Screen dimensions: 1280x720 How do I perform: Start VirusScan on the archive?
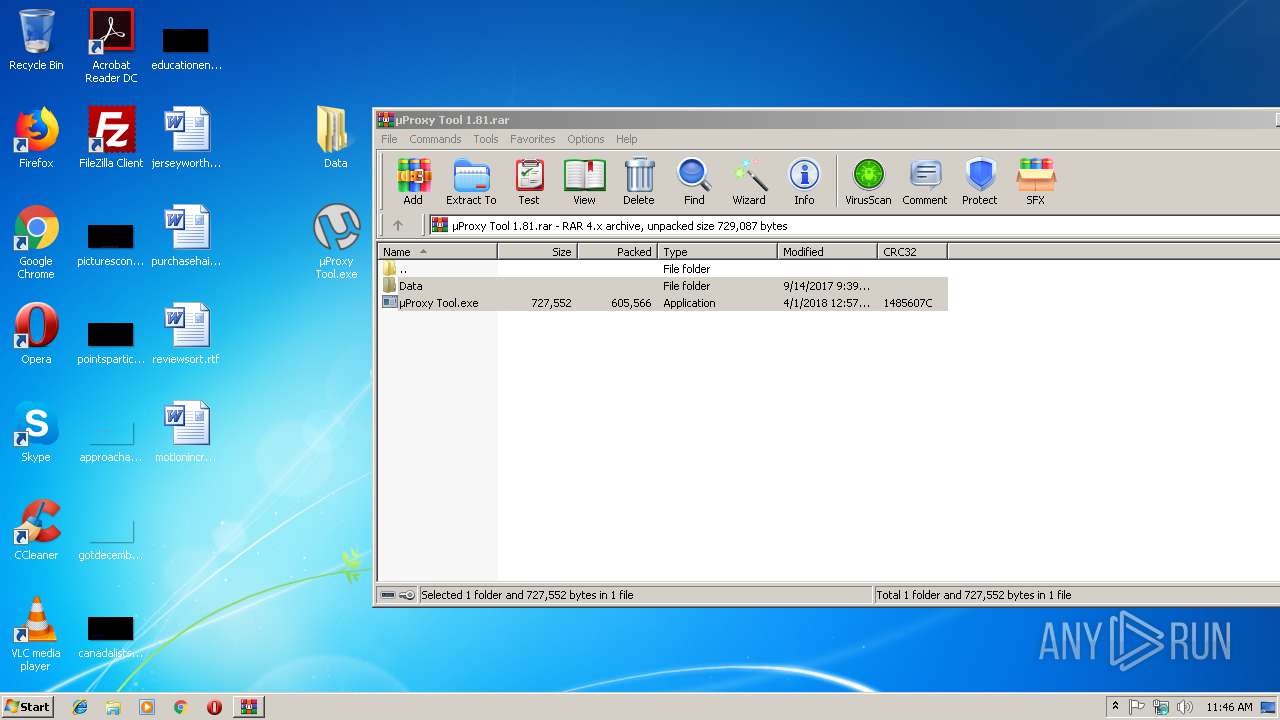coord(868,182)
